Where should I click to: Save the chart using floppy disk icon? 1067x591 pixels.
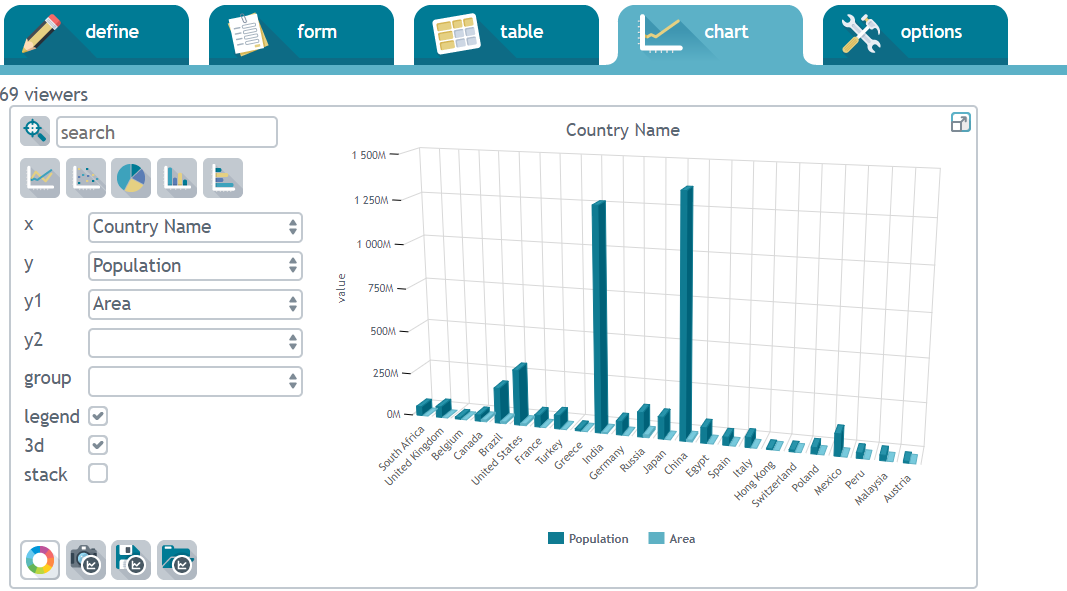pos(131,560)
